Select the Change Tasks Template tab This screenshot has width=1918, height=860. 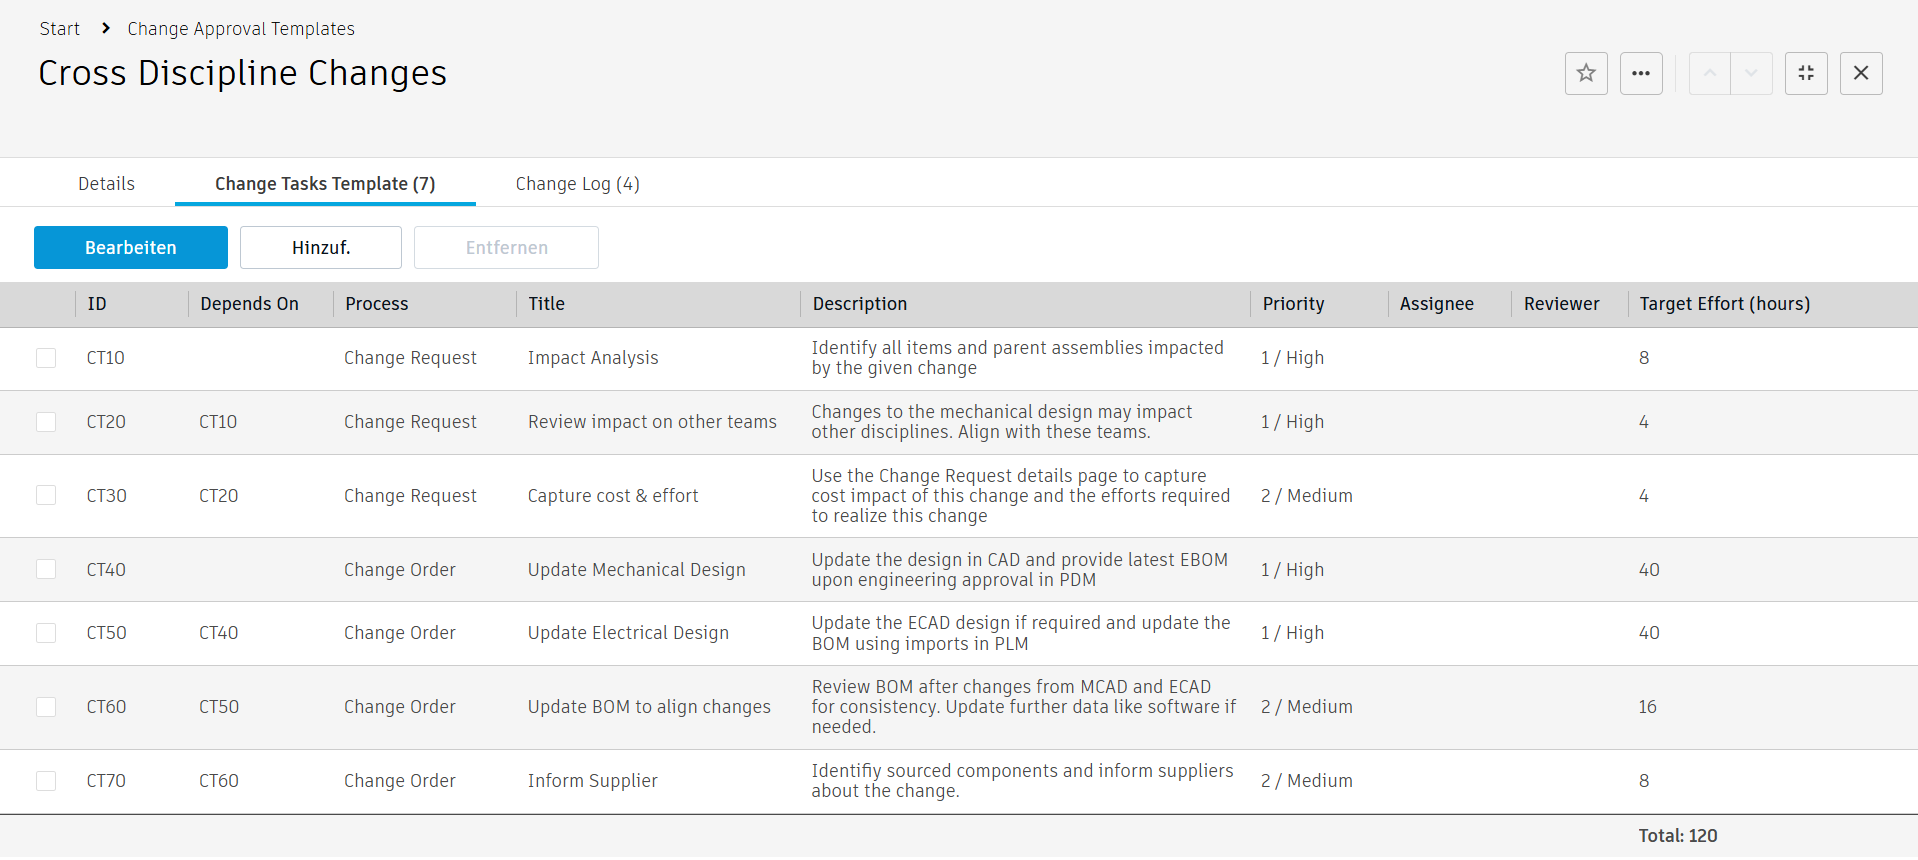(325, 184)
